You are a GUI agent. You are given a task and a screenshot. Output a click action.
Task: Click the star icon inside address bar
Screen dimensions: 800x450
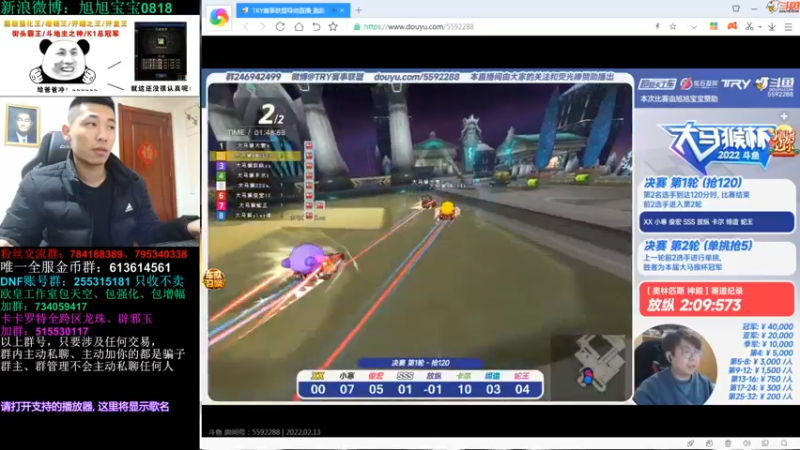[673, 27]
